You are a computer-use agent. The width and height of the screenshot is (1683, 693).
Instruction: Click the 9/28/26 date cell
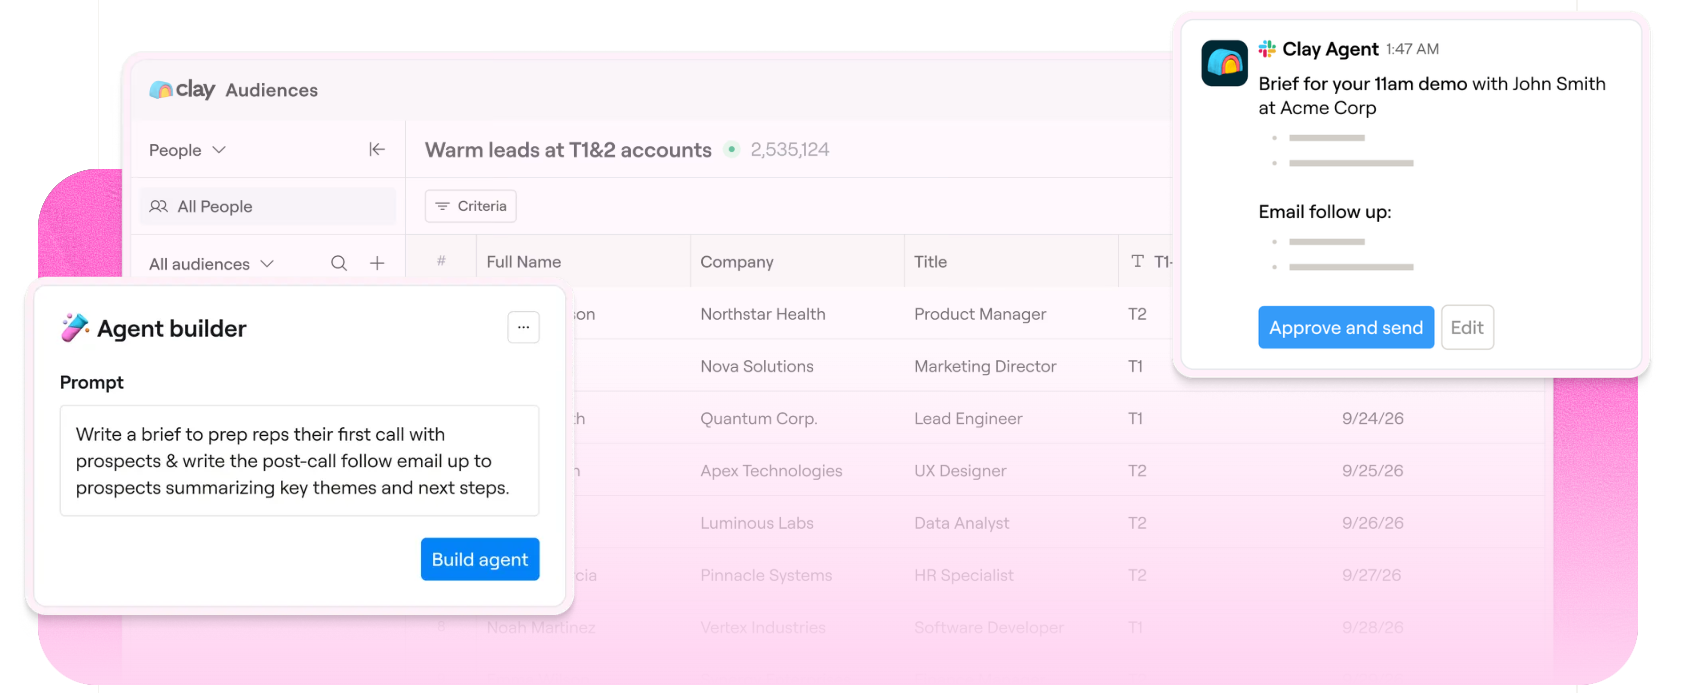tap(1373, 627)
